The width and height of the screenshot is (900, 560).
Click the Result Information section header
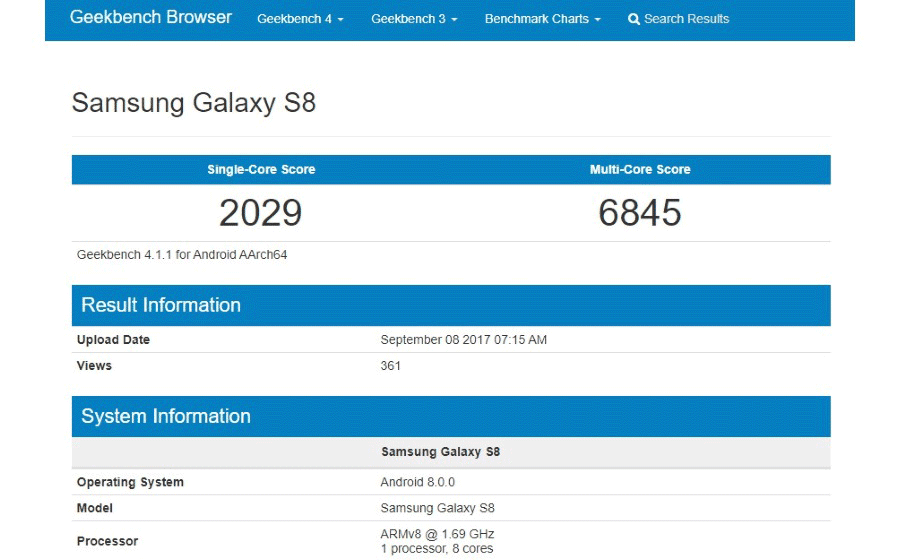(451, 305)
